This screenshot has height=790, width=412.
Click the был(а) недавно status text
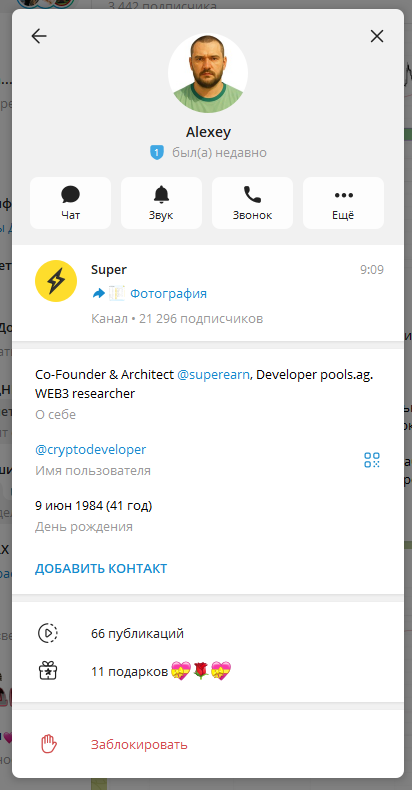pos(220,153)
